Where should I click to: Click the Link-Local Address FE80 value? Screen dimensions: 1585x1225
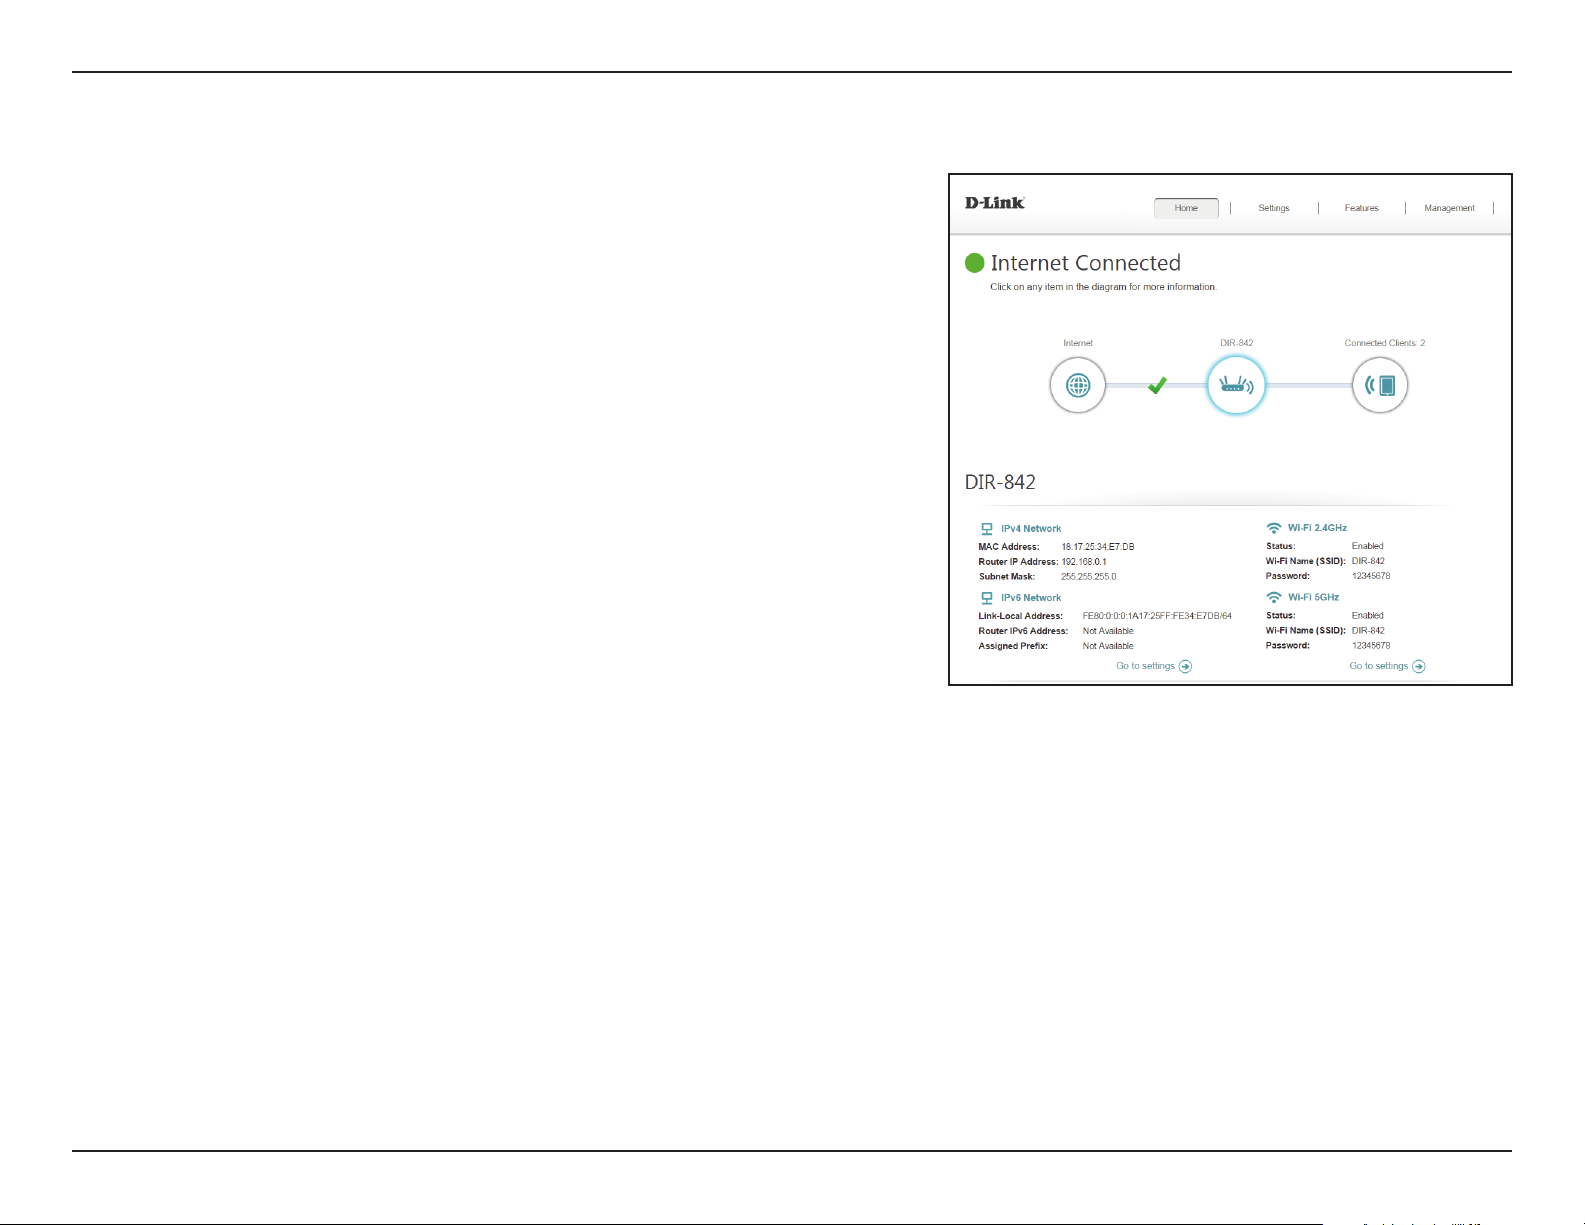(x=1157, y=616)
